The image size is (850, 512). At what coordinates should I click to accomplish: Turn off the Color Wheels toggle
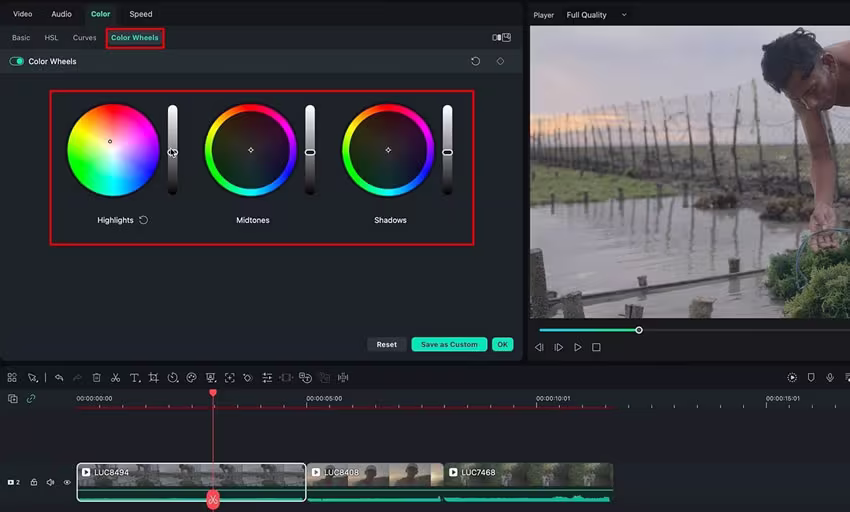click(16, 61)
